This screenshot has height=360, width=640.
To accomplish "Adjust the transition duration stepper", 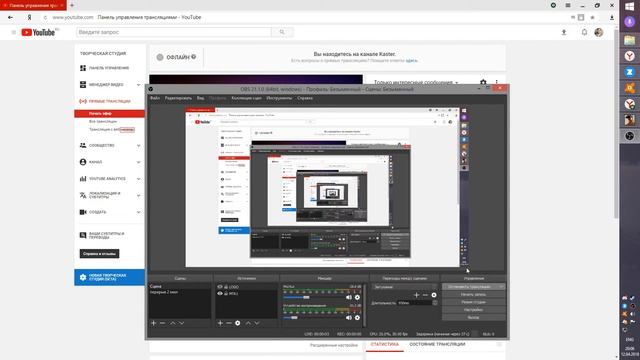I will [x=435, y=303].
